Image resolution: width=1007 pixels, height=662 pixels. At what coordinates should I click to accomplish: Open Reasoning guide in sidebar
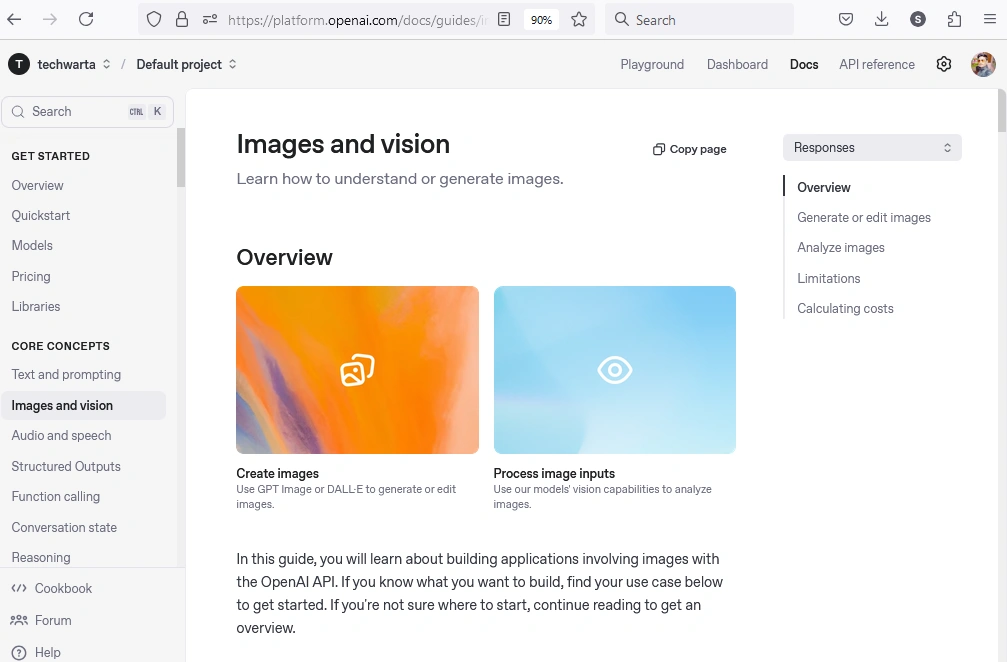[x=41, y=557]
